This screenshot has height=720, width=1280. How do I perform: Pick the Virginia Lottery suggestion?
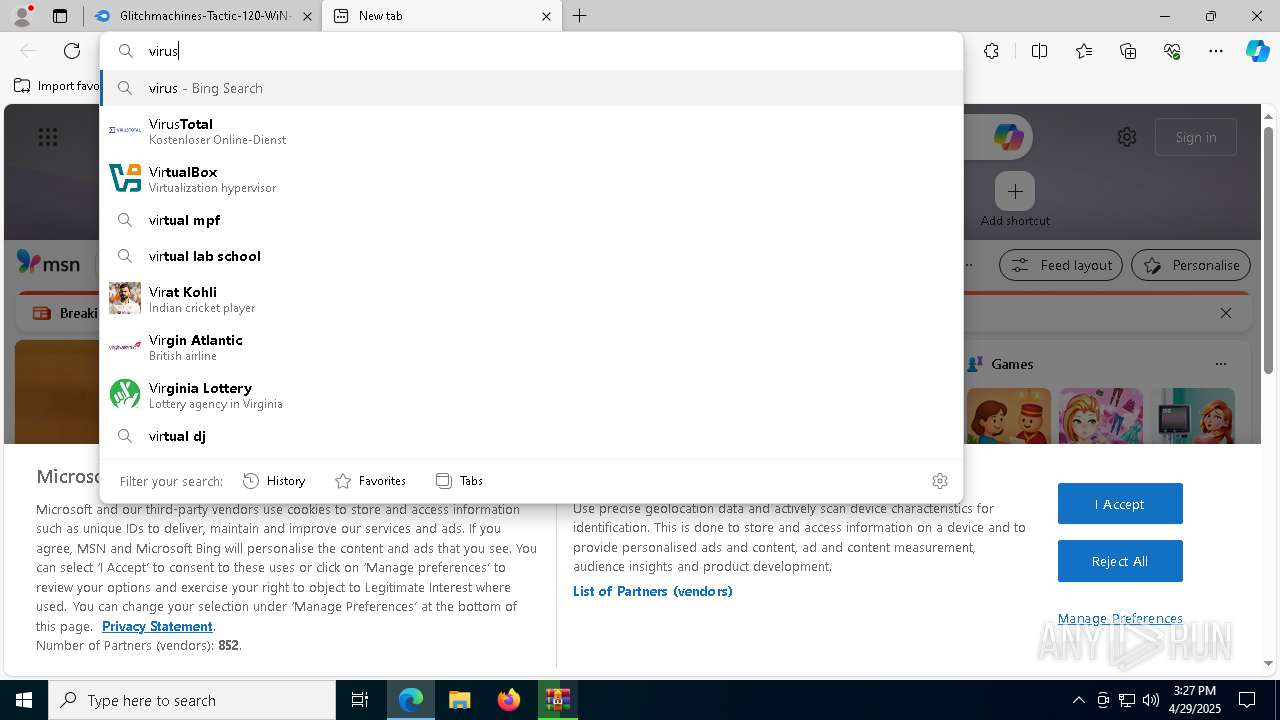[531, 395]
